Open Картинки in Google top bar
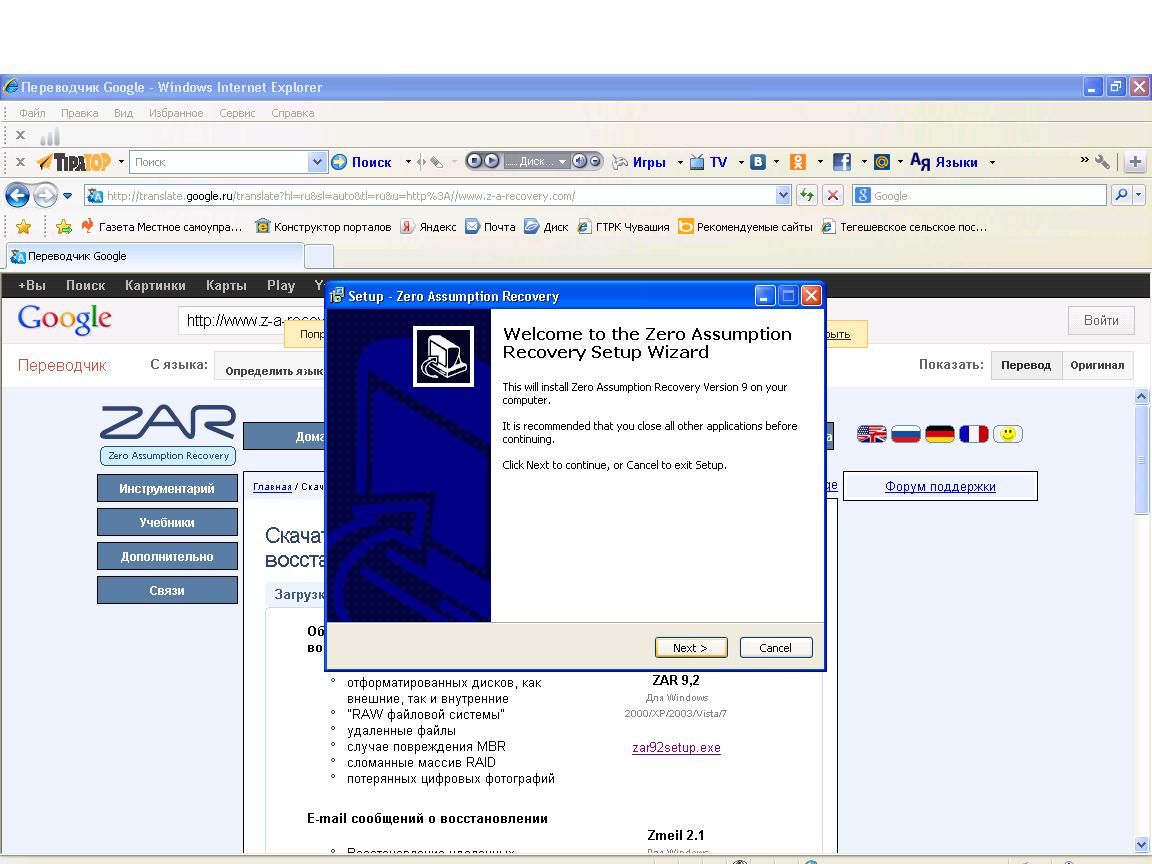Viewport: 1152px width, 864px height. pos(155,285)
